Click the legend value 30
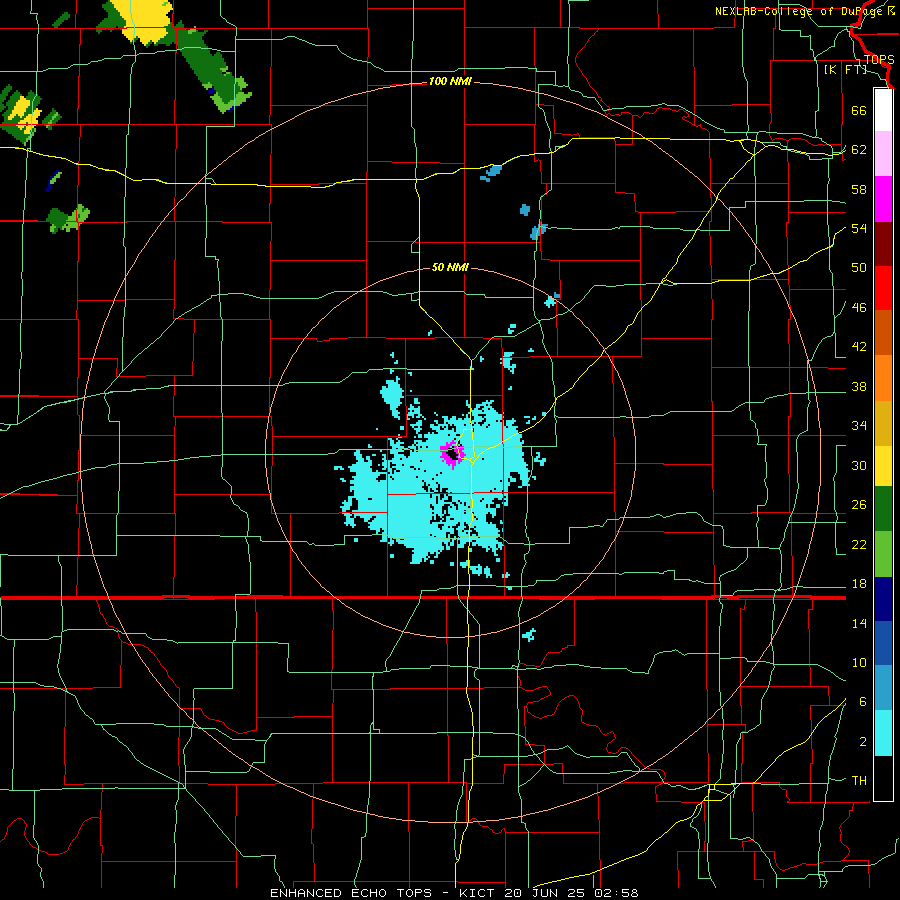 pos(859,465)
